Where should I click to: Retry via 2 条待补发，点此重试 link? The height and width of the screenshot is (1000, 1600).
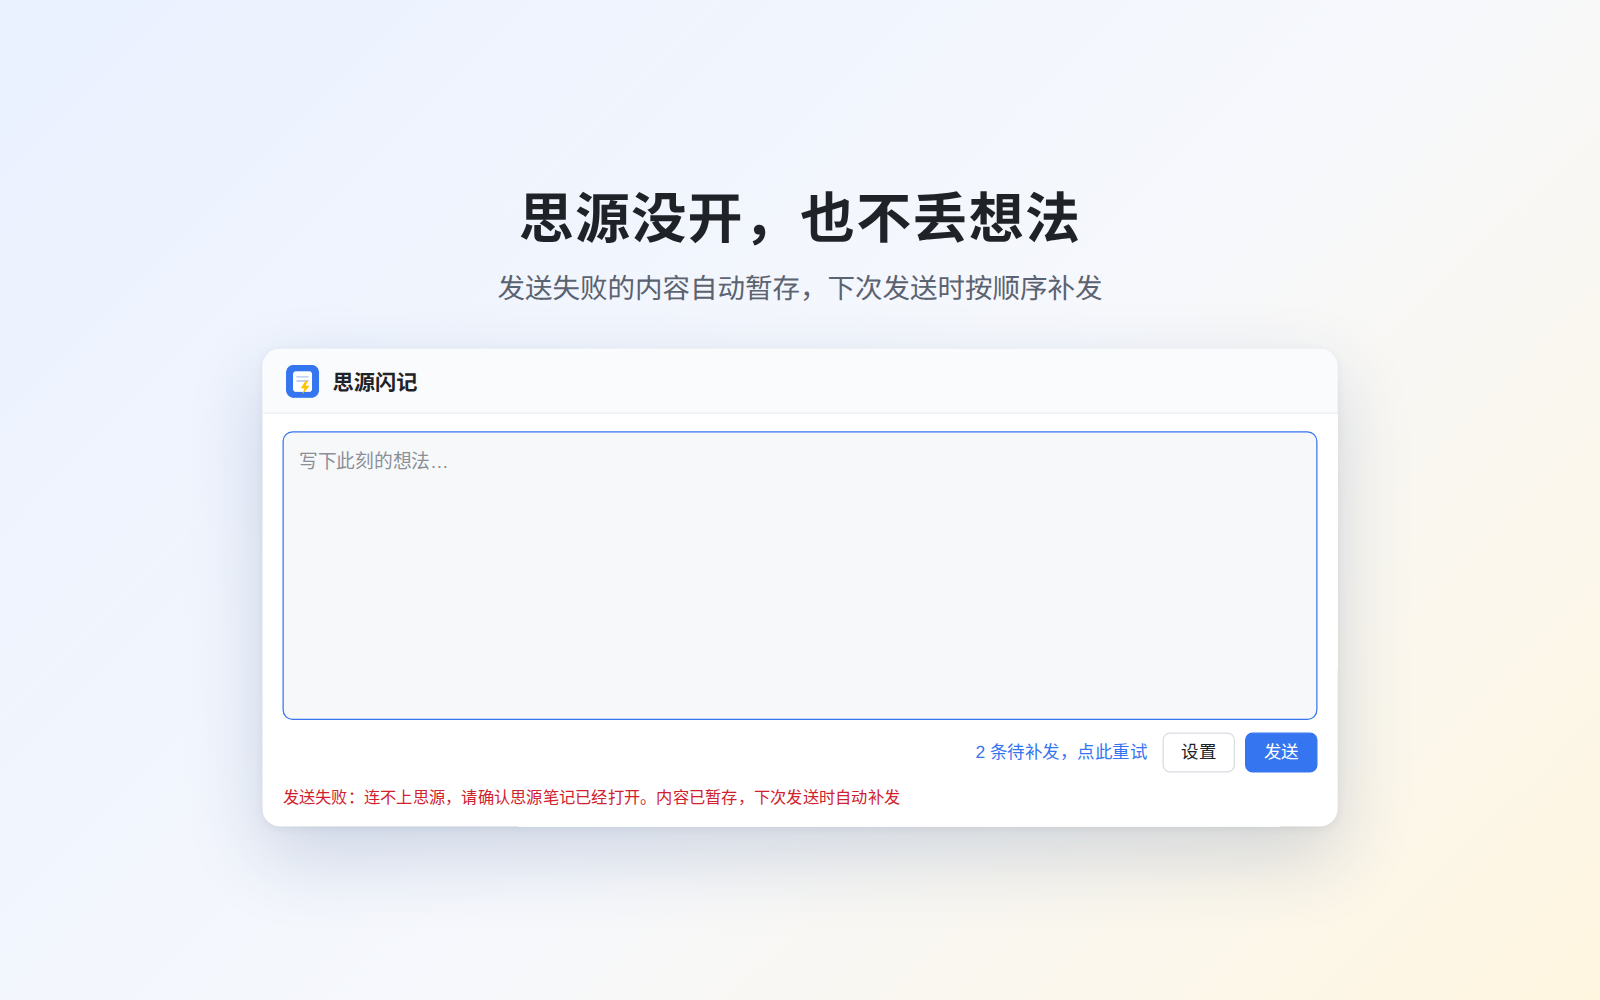[x=1061, y=752]
